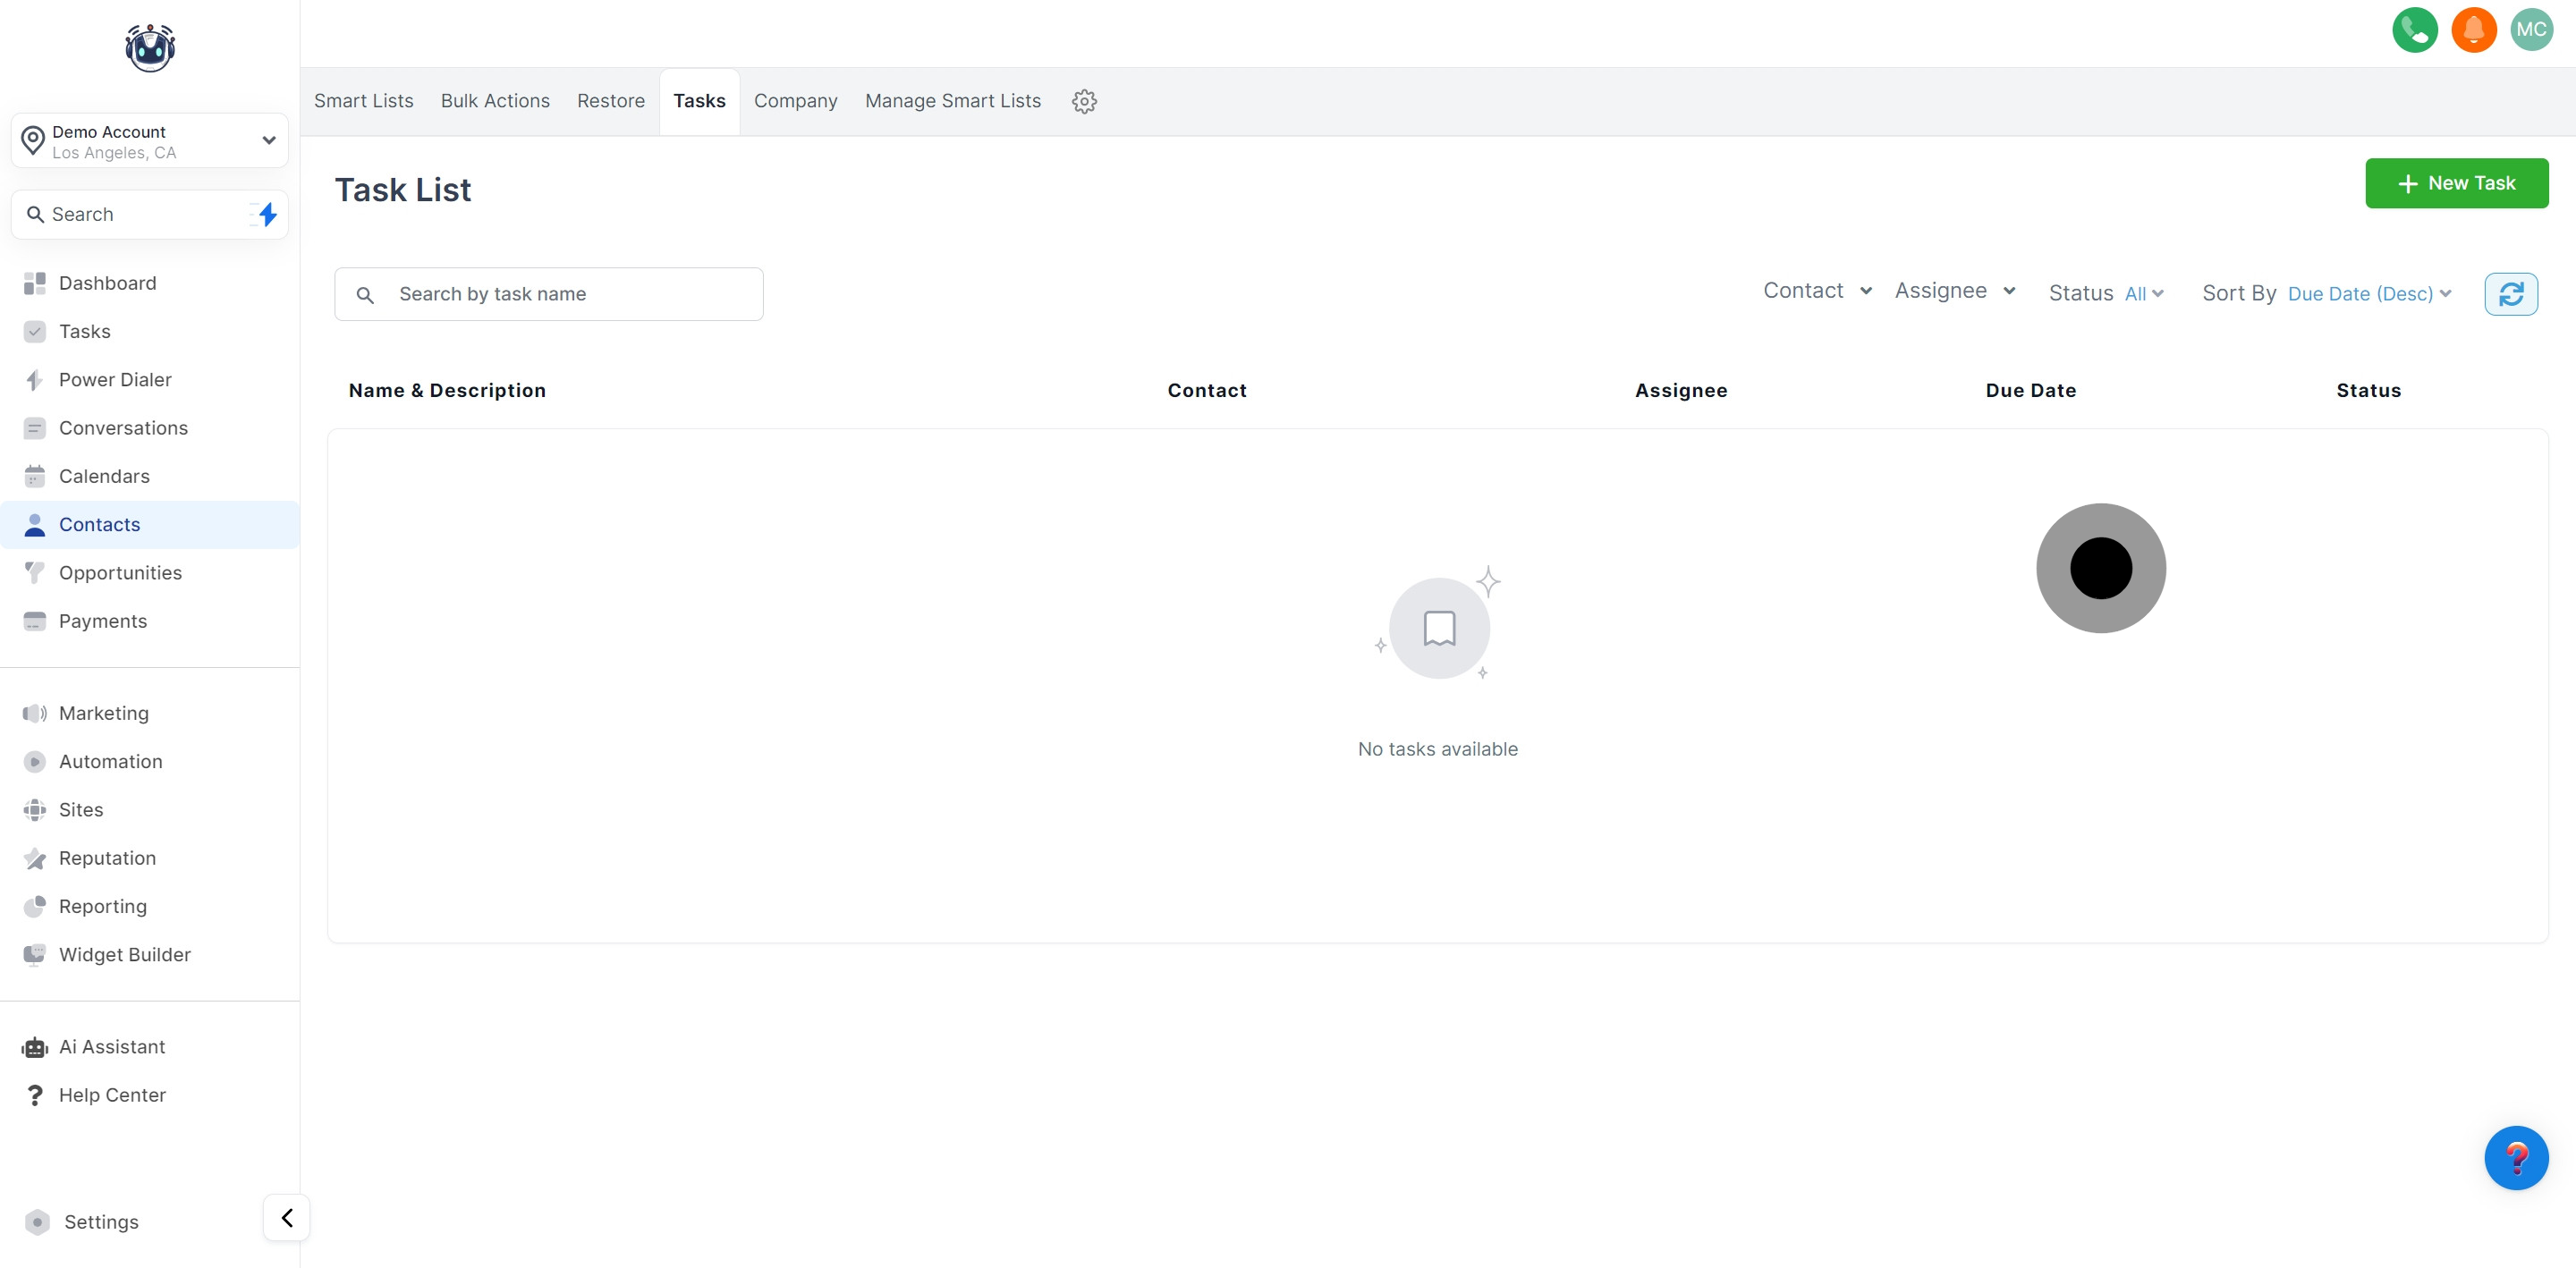Click the refresh task list icon

point(2510,294)
